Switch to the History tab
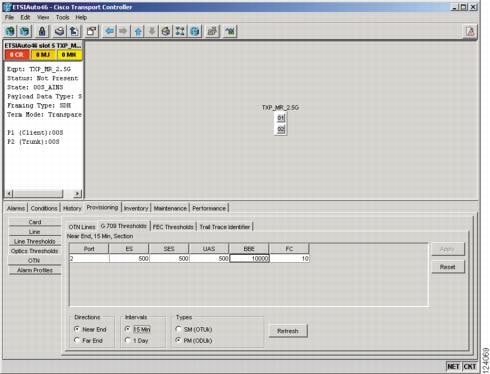Image resolution: width=490 pixels, height=374 pixels. click(72, 208)
